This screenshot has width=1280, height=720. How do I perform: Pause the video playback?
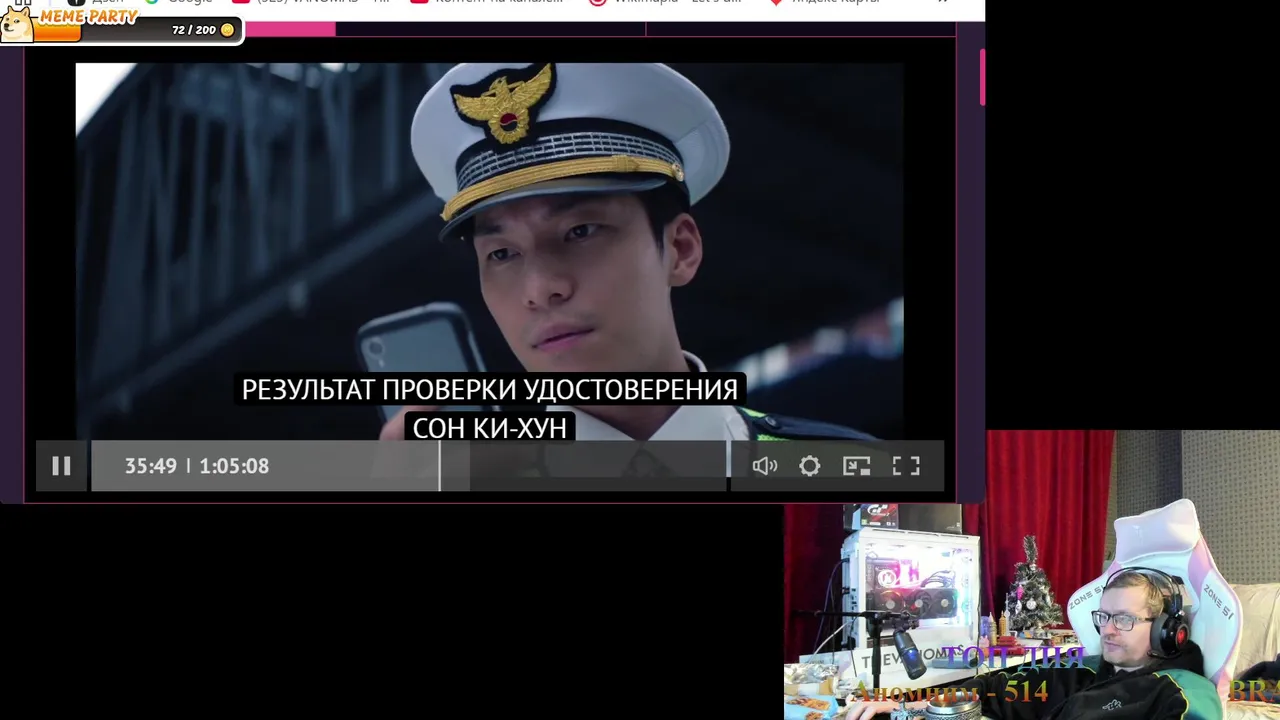(x=61, y=466)
